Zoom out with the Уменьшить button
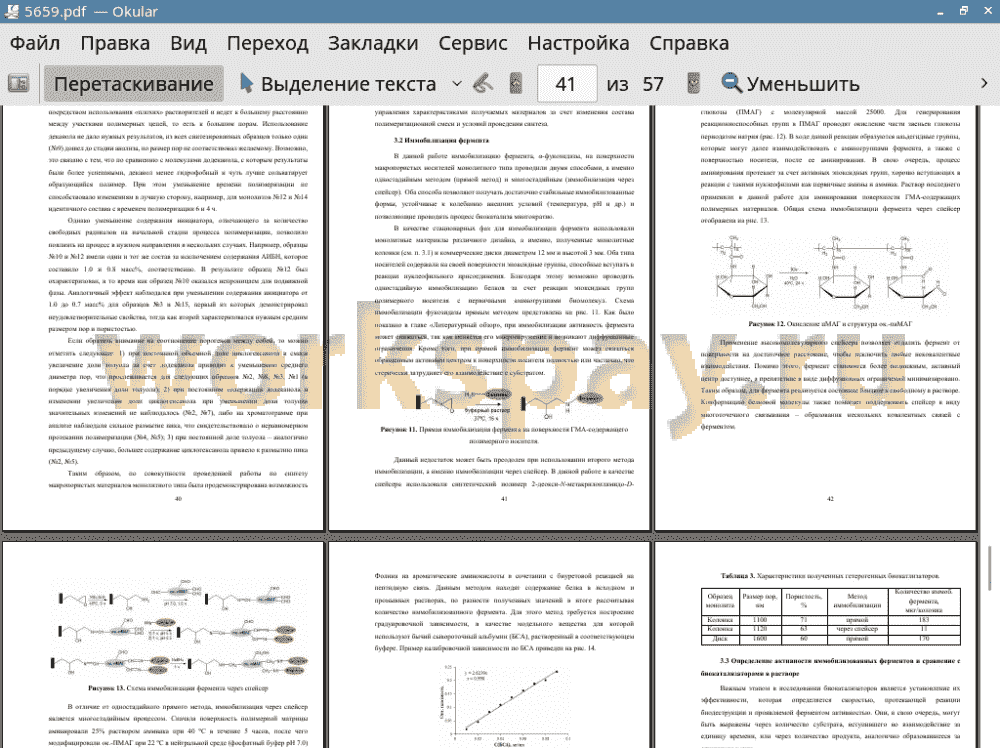 click(790, 84)
